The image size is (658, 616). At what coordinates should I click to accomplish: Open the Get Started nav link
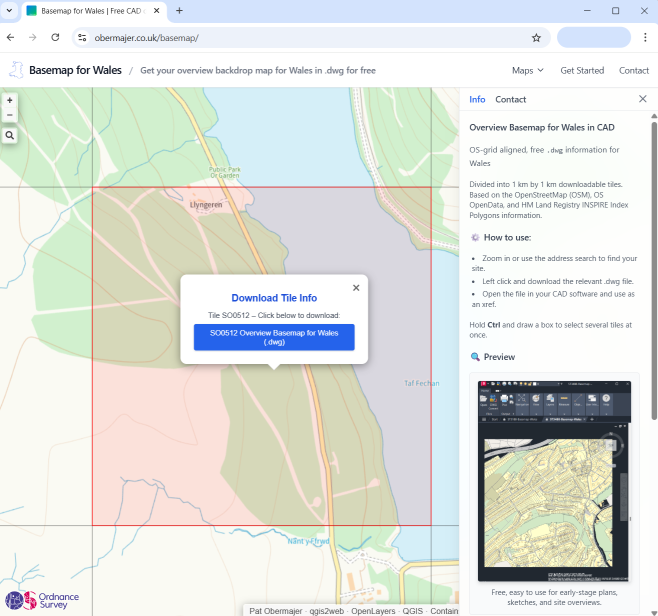pyautogui.click(x=582, y=70)
